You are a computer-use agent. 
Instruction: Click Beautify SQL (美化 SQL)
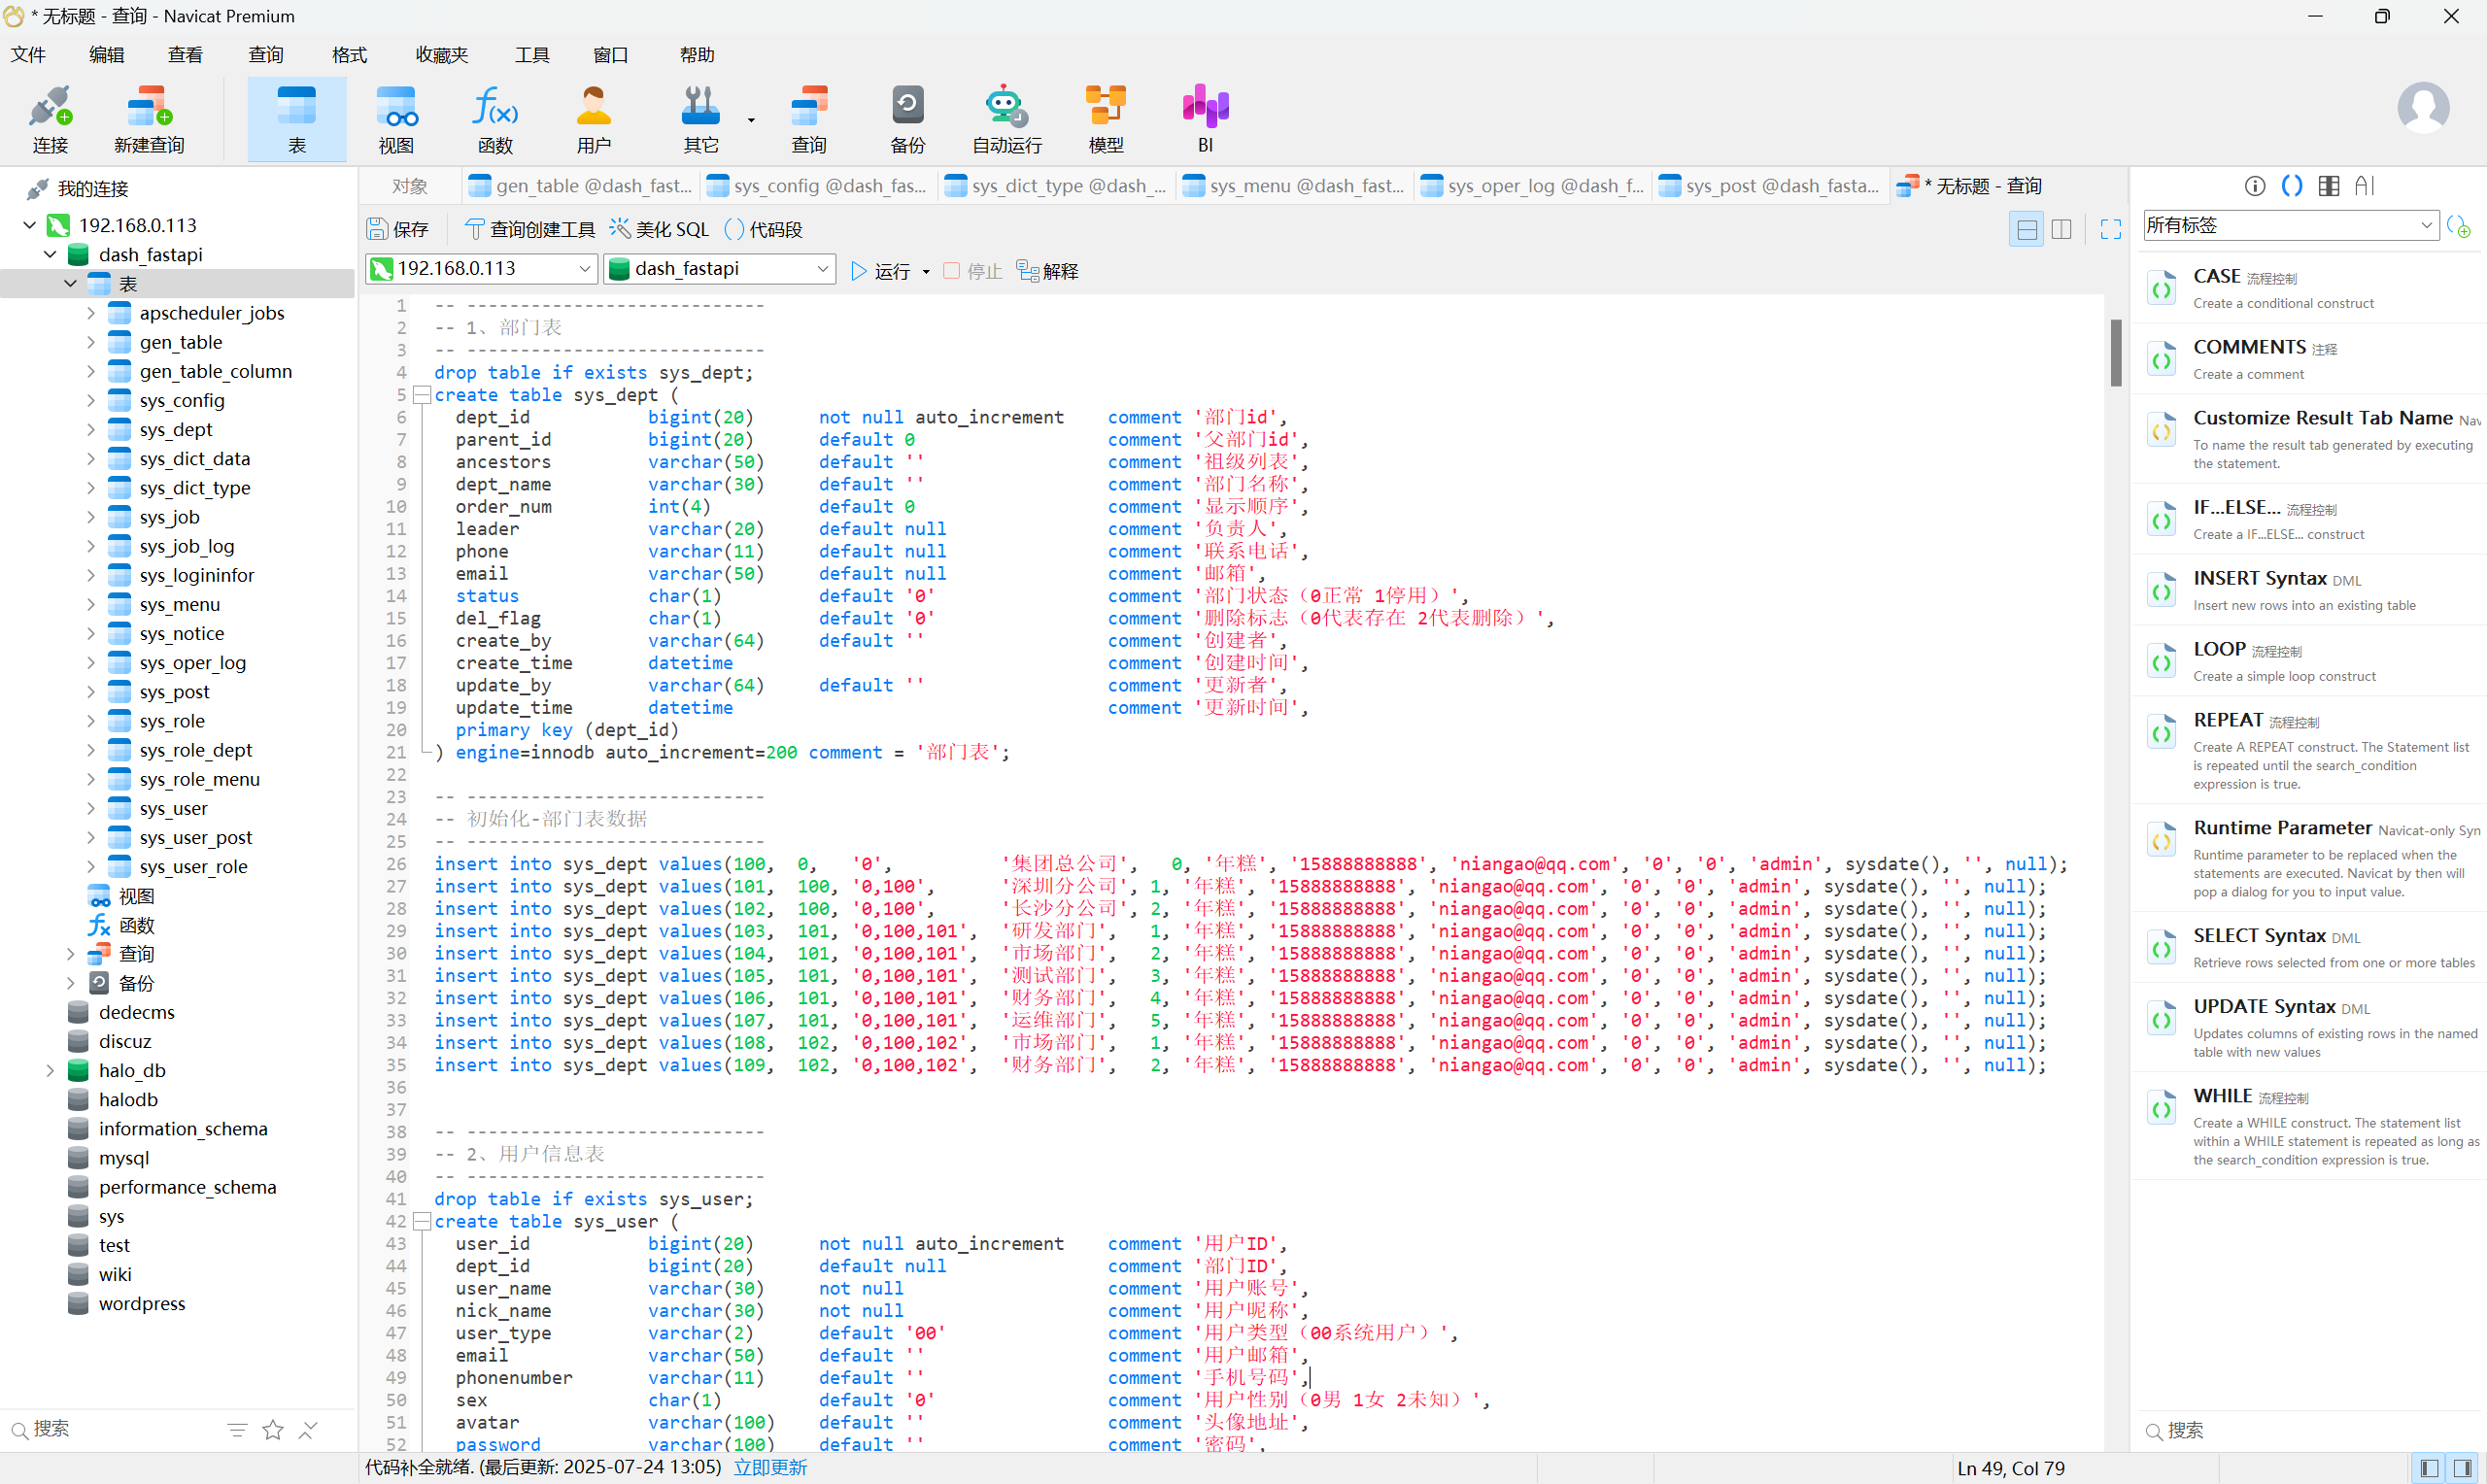click(x=660, y=229)
